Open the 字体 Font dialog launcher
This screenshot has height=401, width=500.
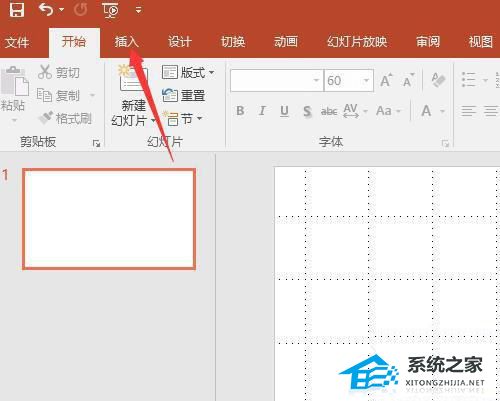[445, 144]
